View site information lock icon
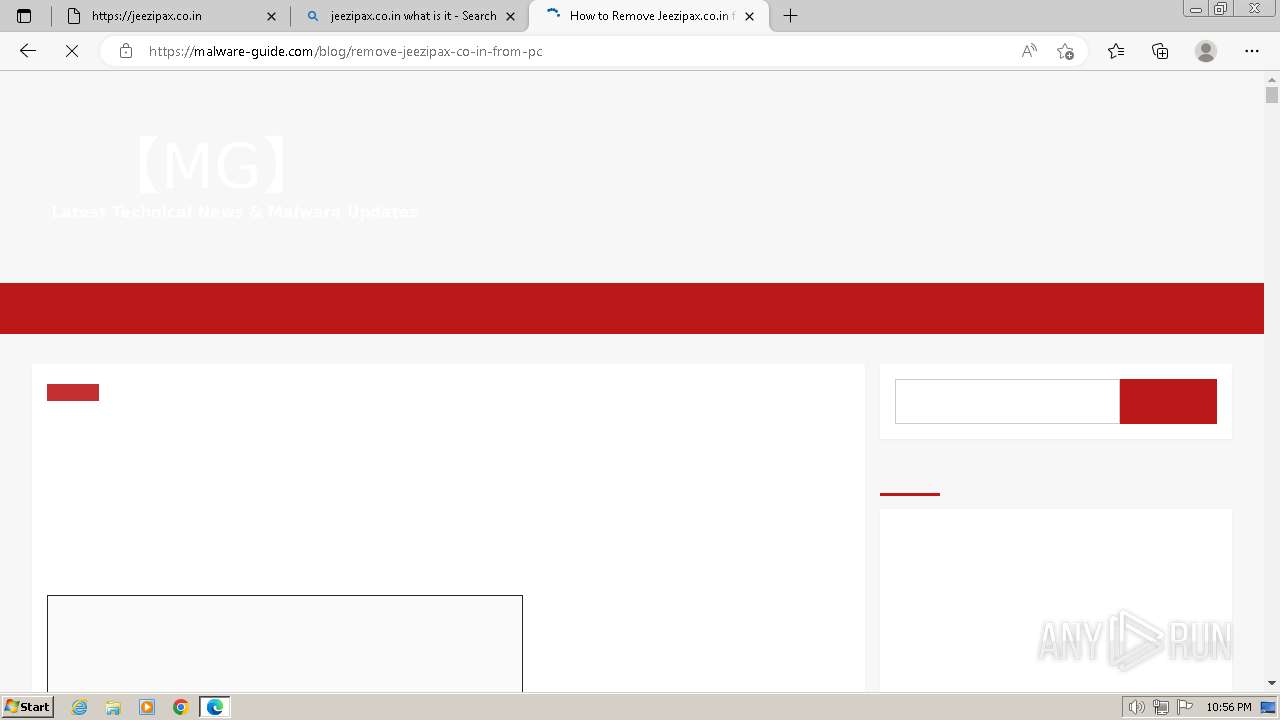1280x720 pixels. 125,51
